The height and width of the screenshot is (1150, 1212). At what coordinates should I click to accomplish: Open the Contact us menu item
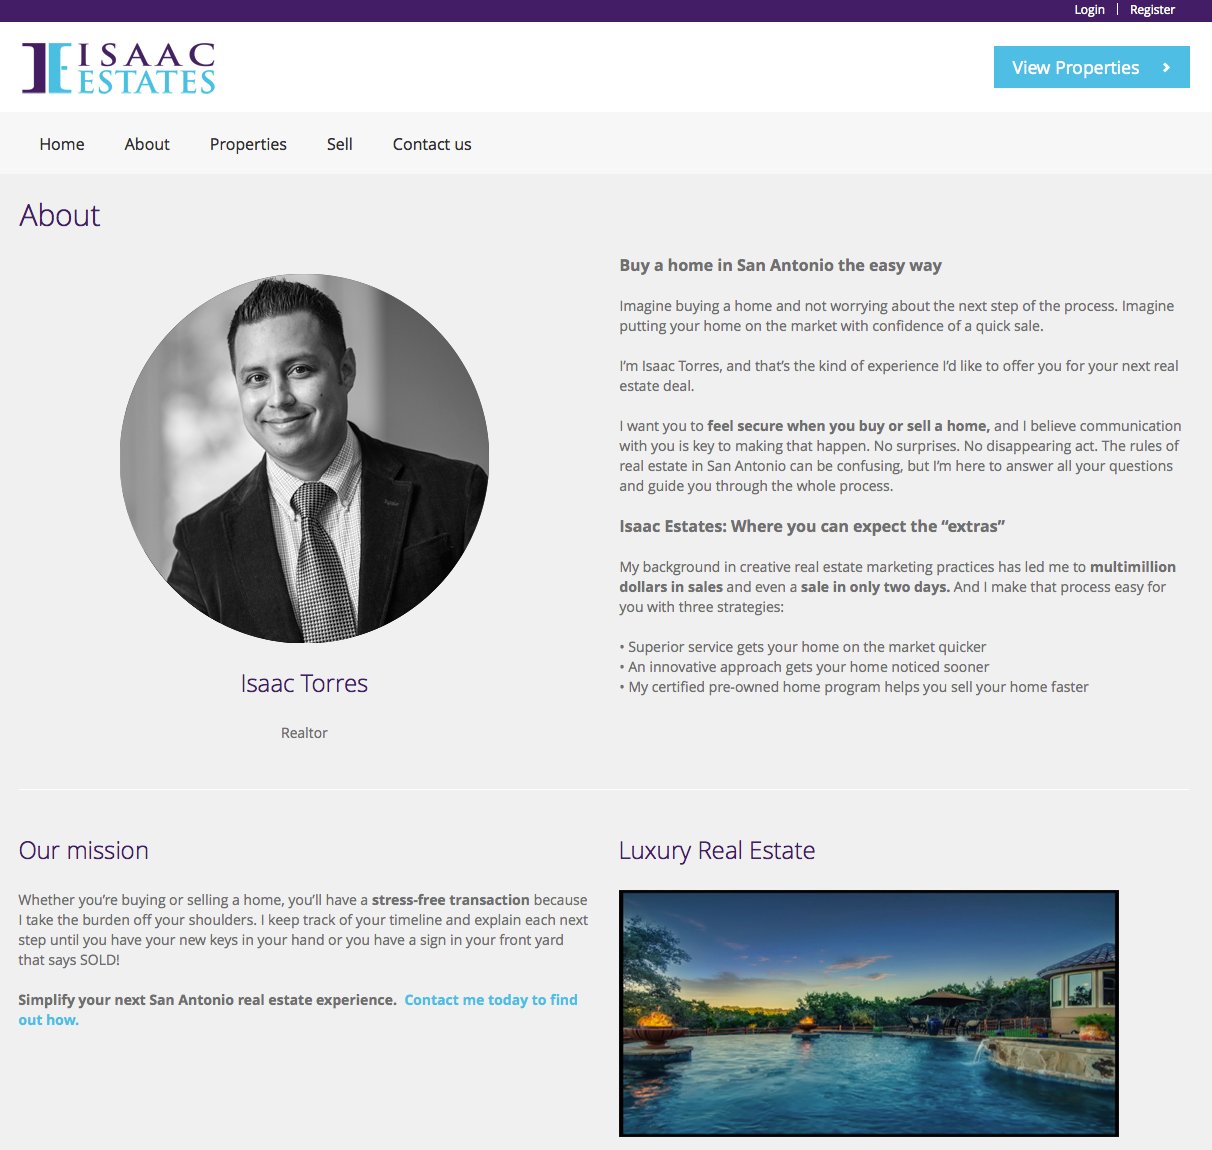tap(432, 144)
